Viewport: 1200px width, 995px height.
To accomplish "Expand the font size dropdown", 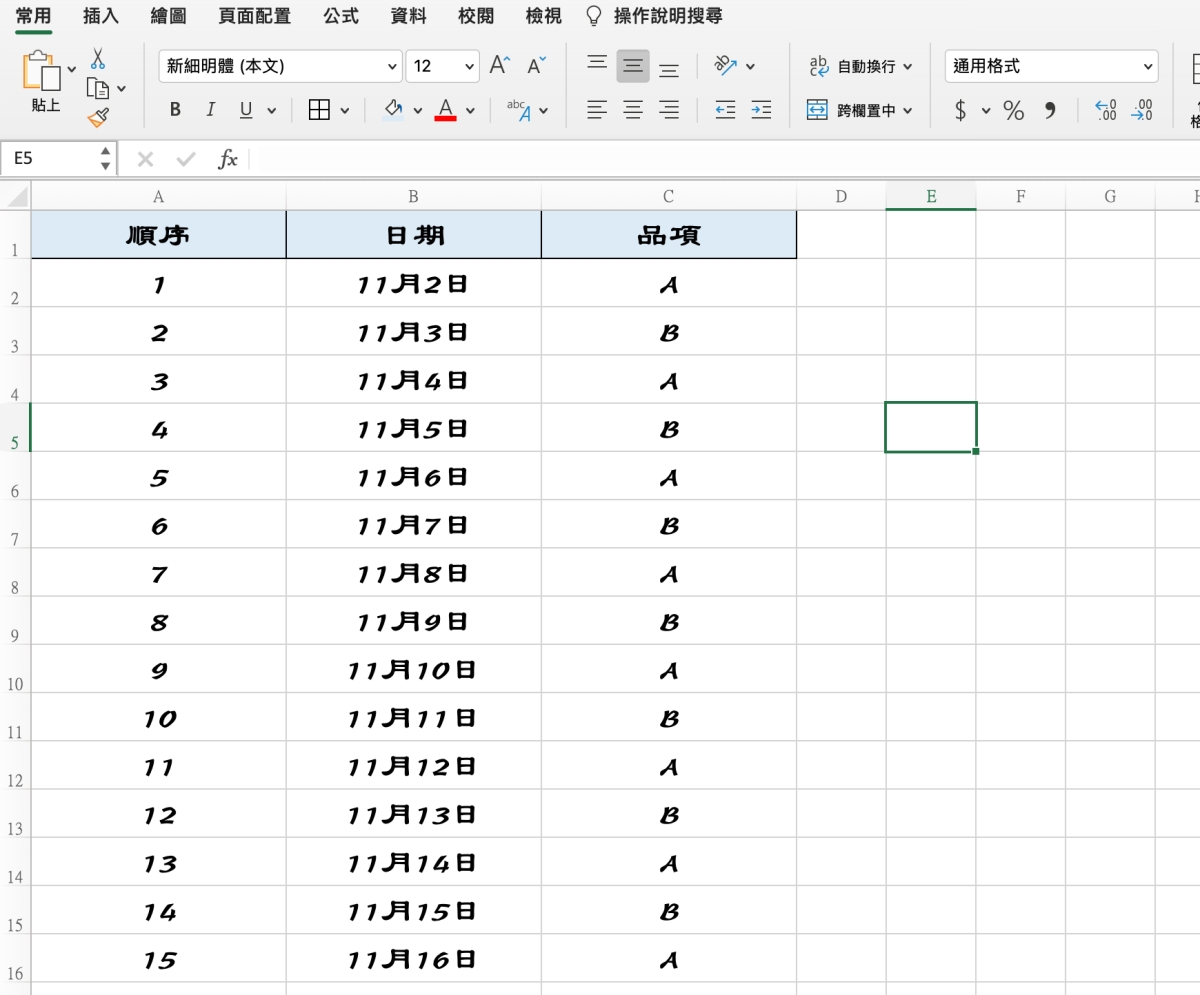I will (x=470, y=66).
